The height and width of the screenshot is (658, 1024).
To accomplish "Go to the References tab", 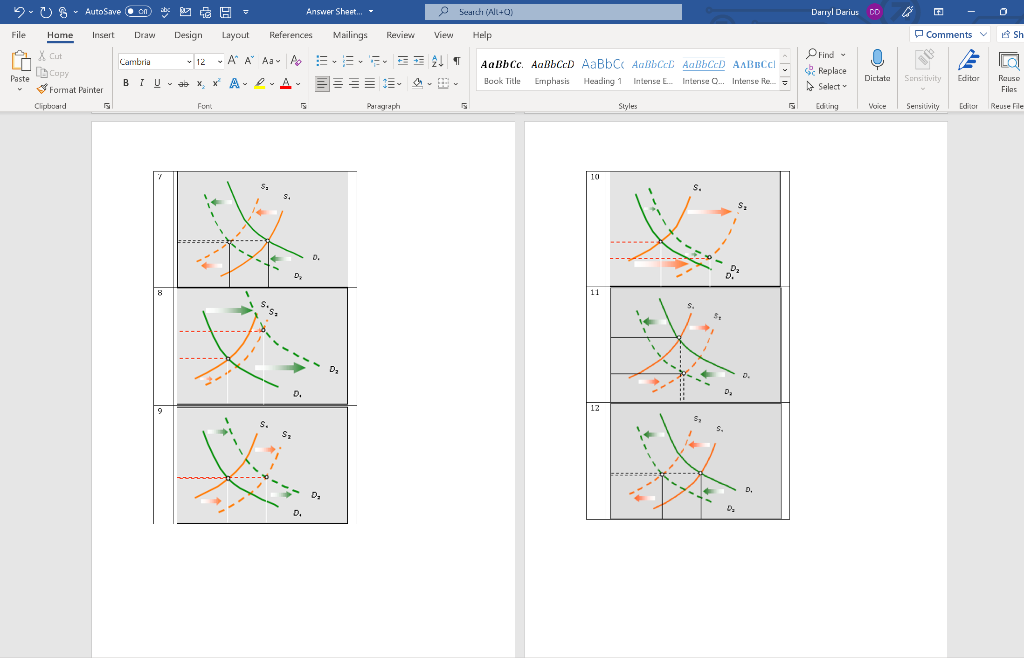I will pos(291,35).
